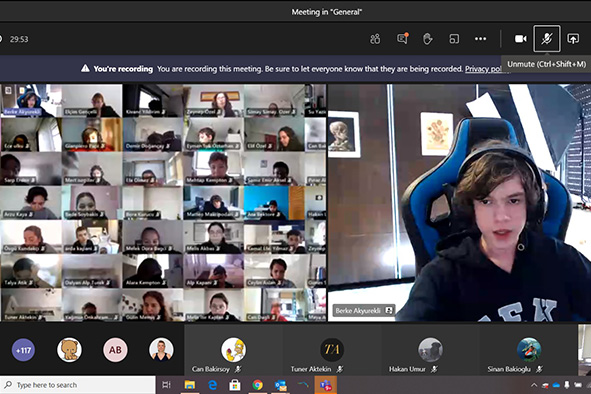
Task: Click Hakan Umur's participant tile
Action: point(430,350)
